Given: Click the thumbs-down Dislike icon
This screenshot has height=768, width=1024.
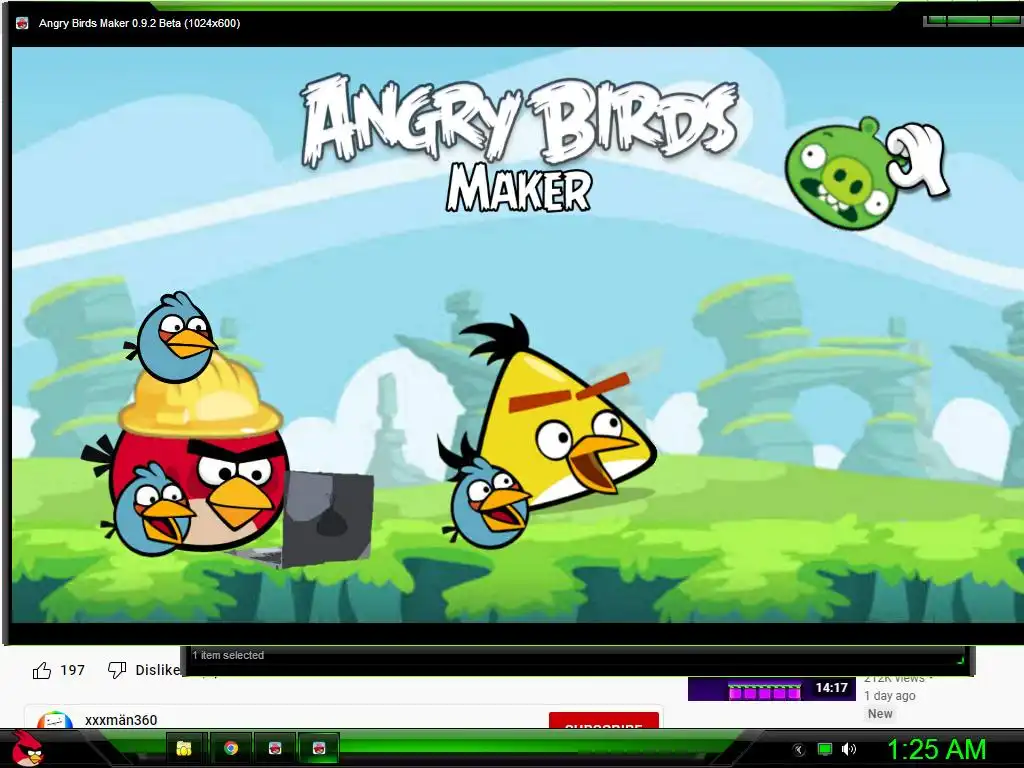Looking at the screenshot, I should click(x=117, y=670).
